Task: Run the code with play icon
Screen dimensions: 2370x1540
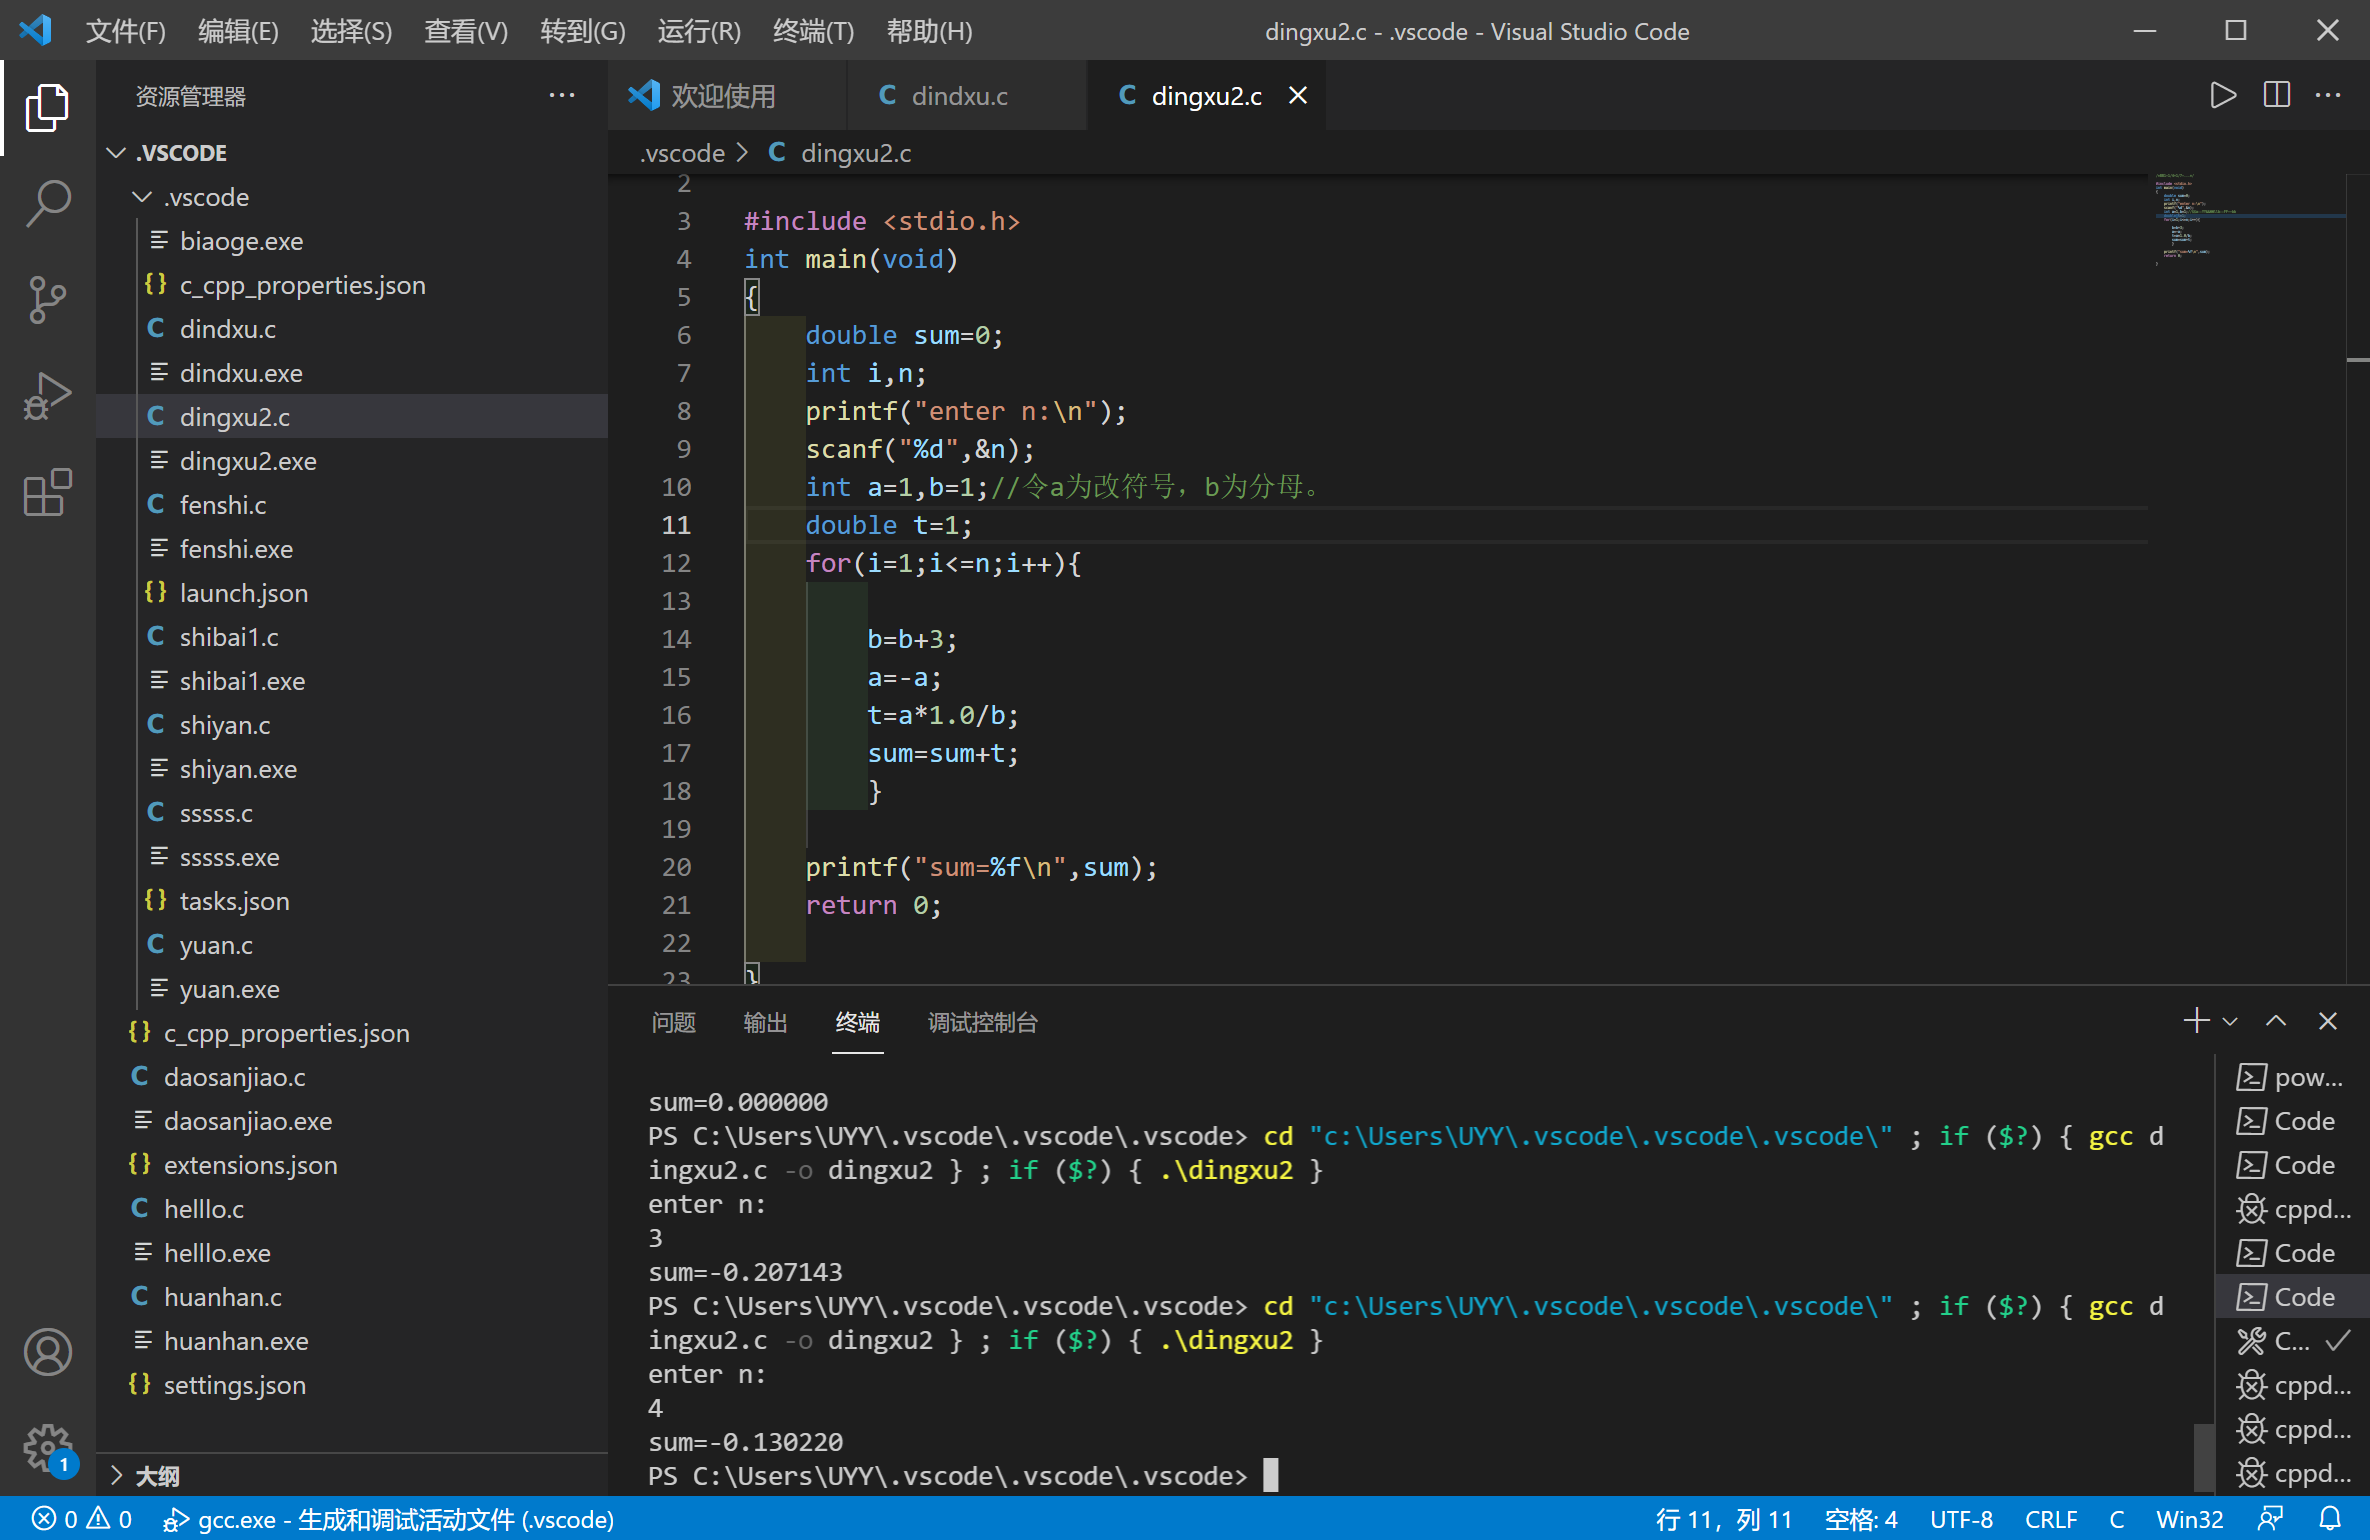Action: (x=2222, y=96)
